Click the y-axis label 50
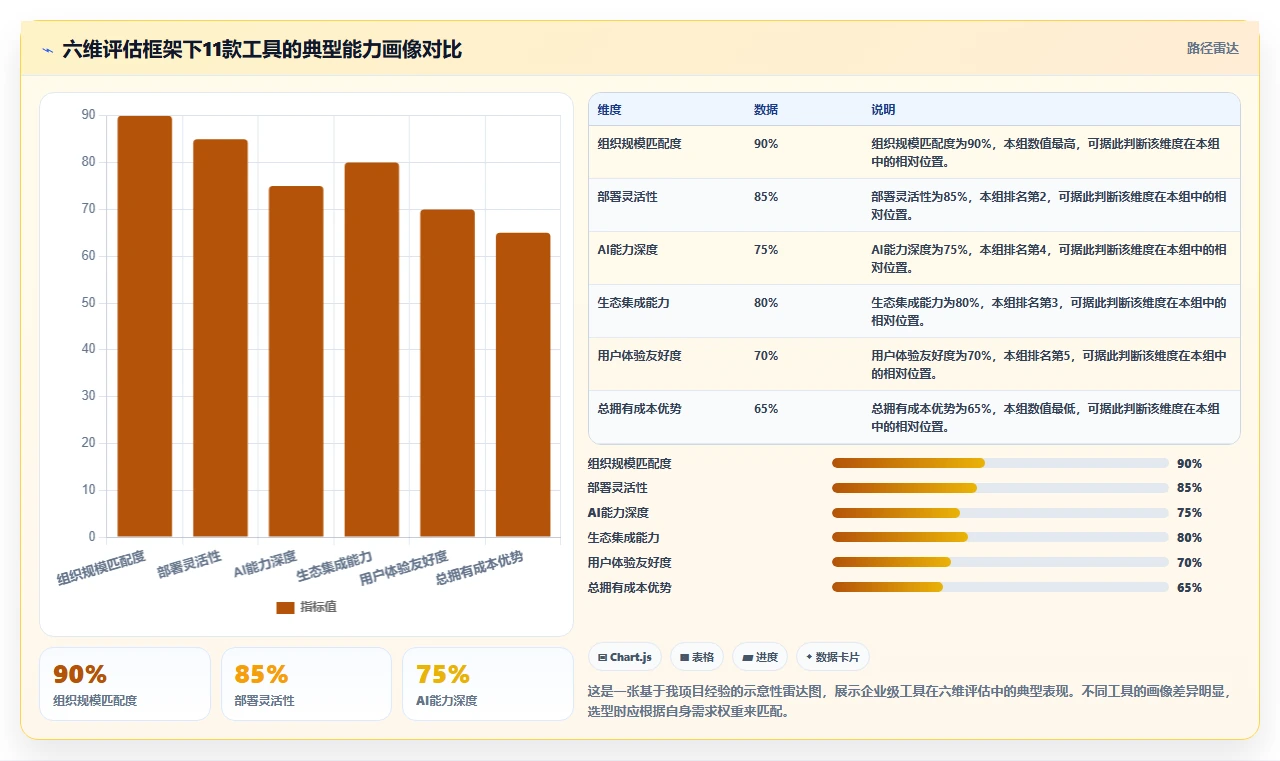Viewport: 1280px width, 761px height. [x=88, y=303]
